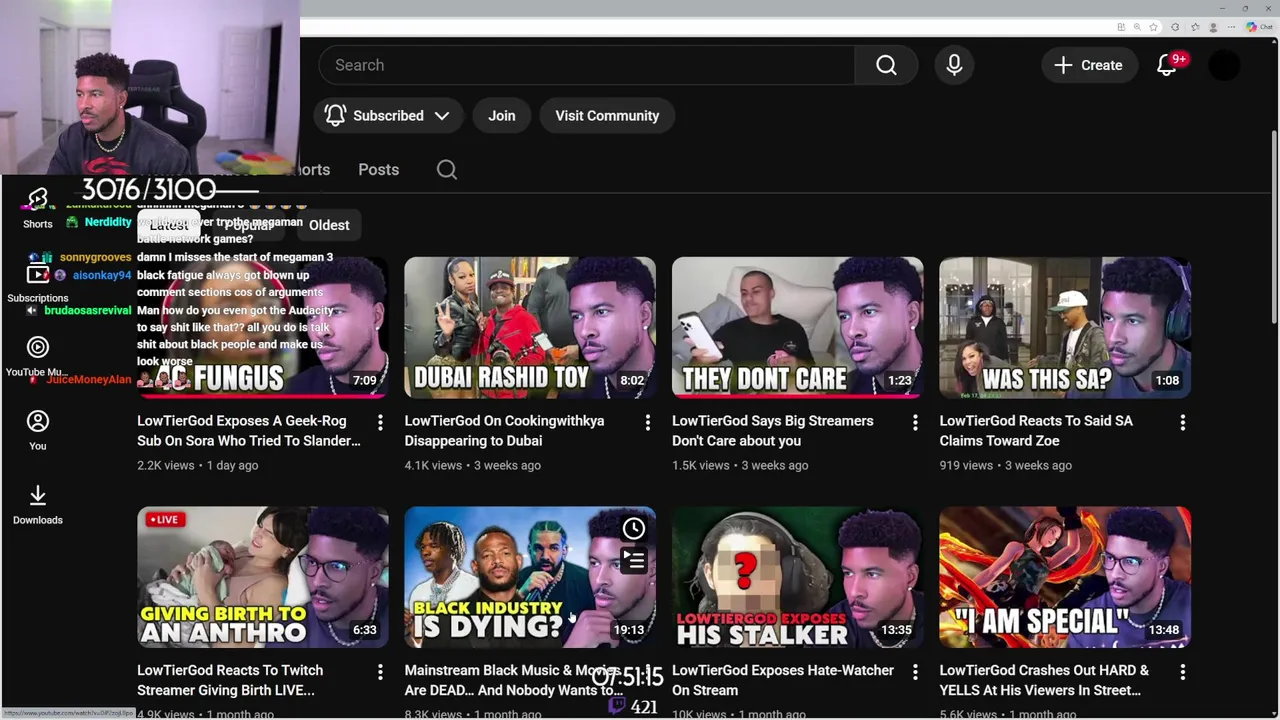Open title 'LowTierGod On Cookingwithkya Disappearing to Dubai'
1280x720 pixels.
point(504,431)
